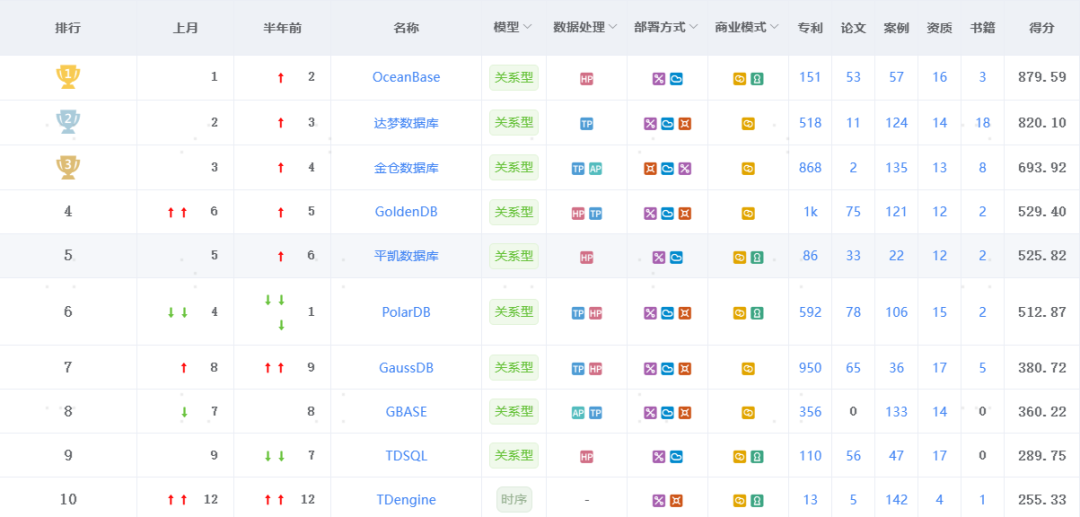Click the orange deployment icon in 达梦数据库 row

click(x=685, y=124)
